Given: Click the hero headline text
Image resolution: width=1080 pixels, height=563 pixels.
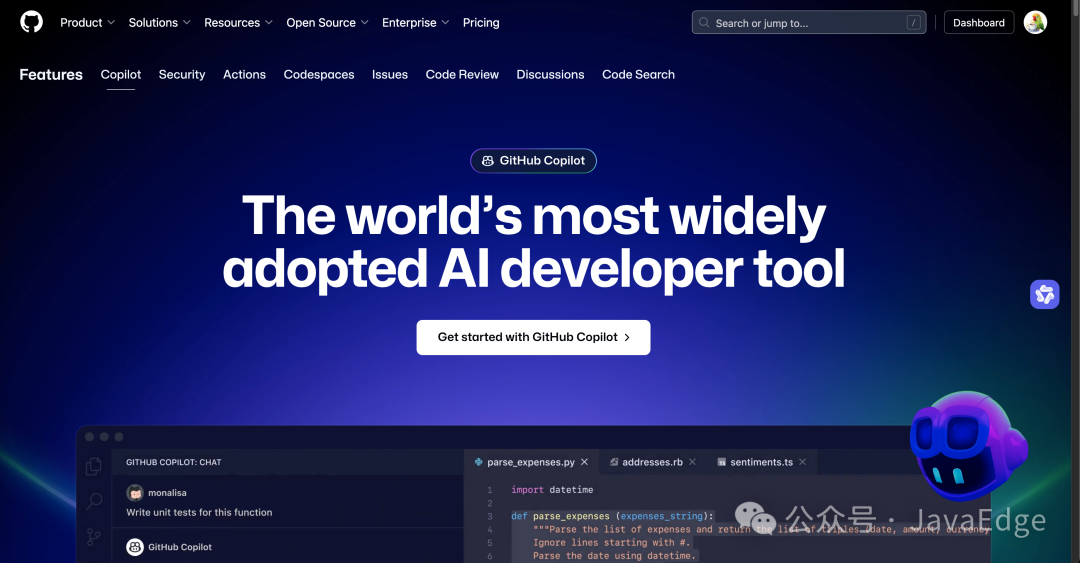Looking at the screenshot, I should [534, 242].
